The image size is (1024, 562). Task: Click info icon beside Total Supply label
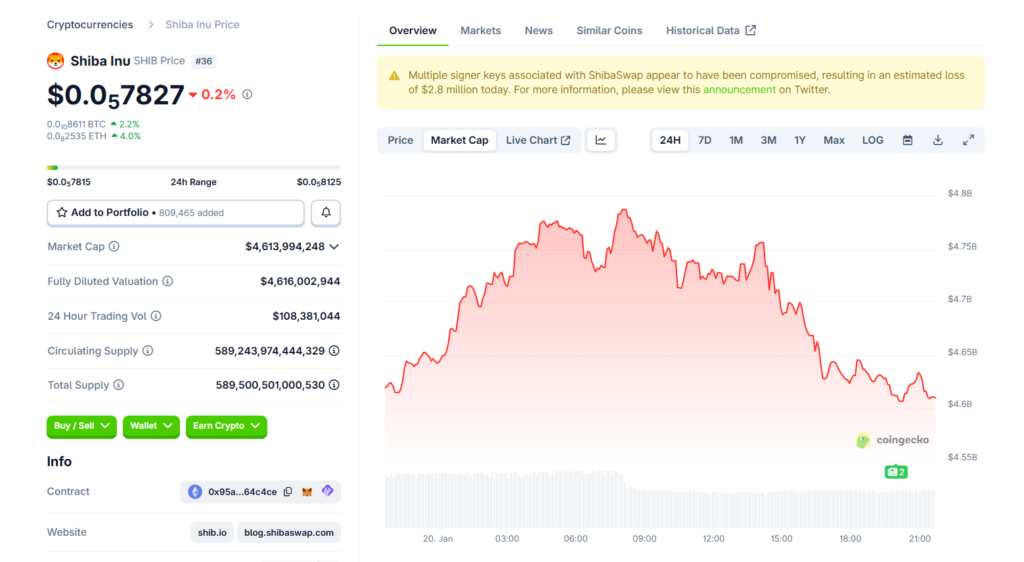[x=119, y=385]
